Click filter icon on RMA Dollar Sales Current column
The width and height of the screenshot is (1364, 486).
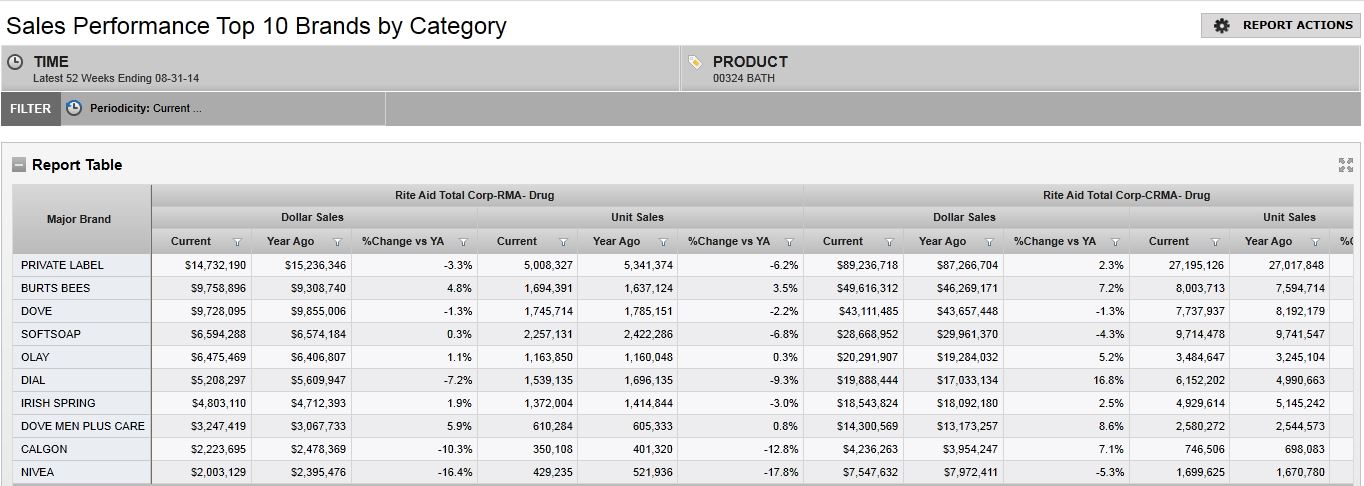237,242
